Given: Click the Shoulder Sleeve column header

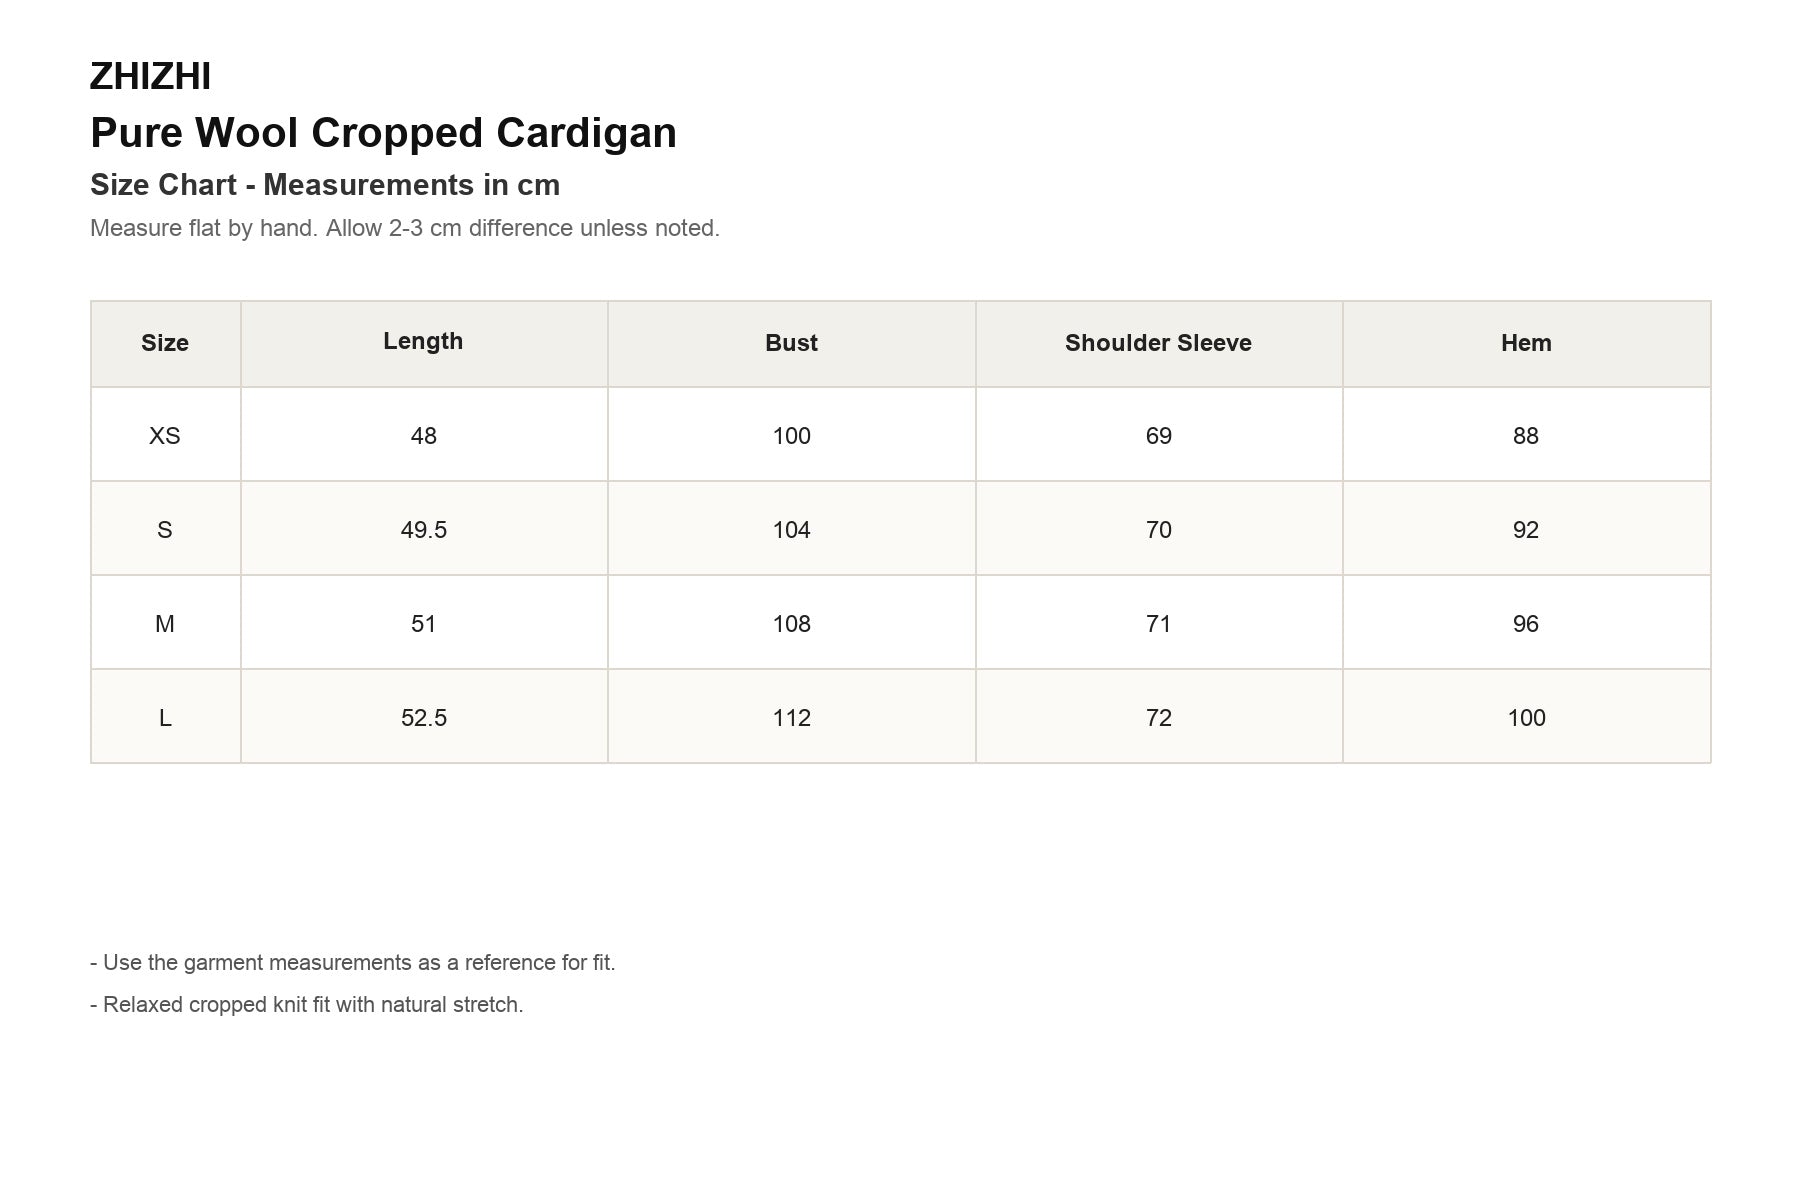Looking at the screenshot, I should click(x=1158, y=343).
